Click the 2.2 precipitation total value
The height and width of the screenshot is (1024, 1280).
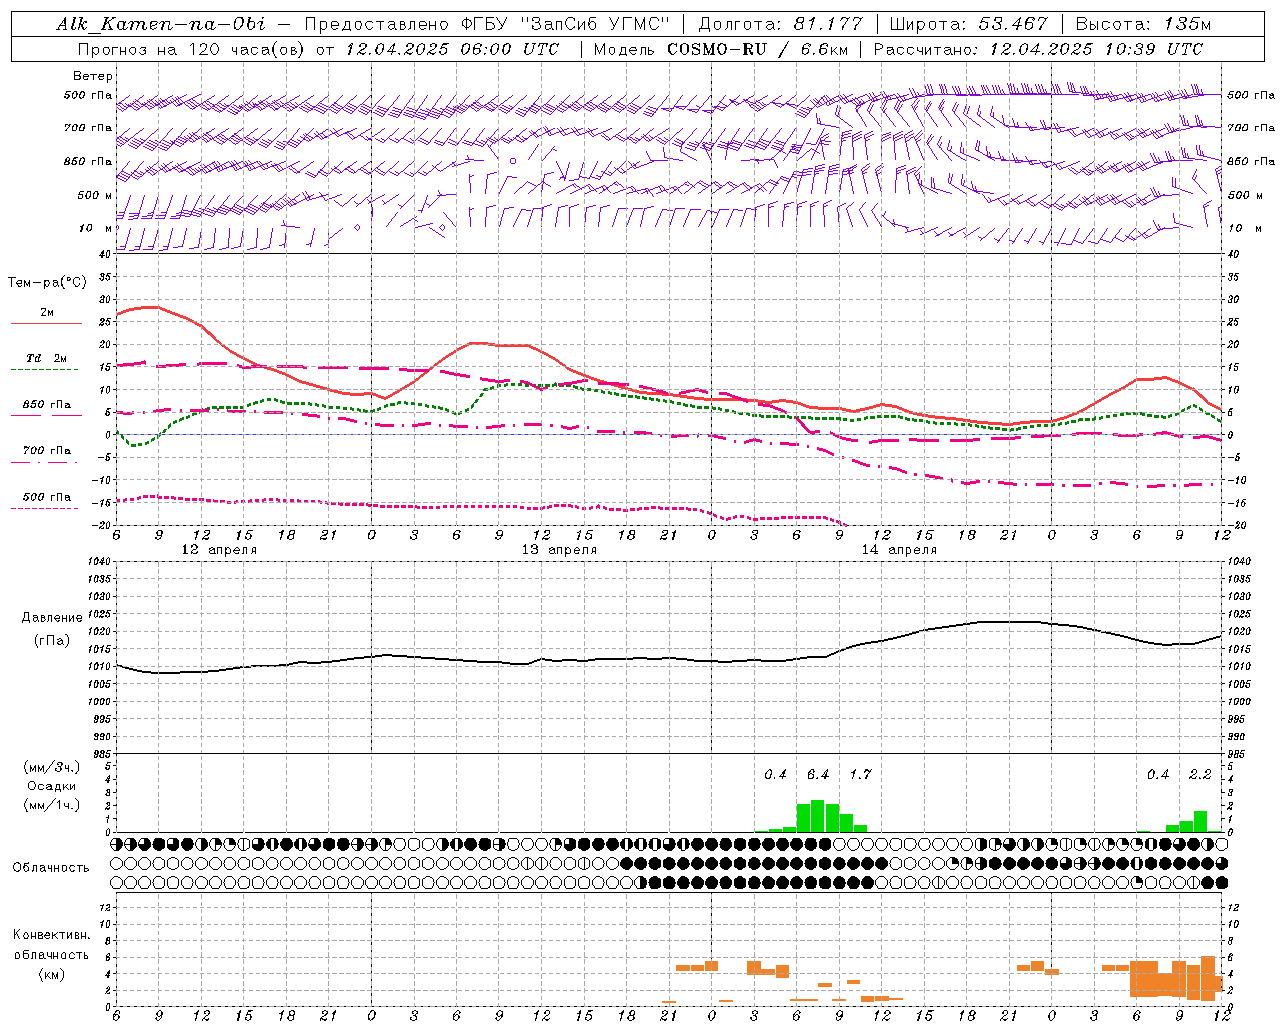pyautogui.click(x=1200, y=774)
